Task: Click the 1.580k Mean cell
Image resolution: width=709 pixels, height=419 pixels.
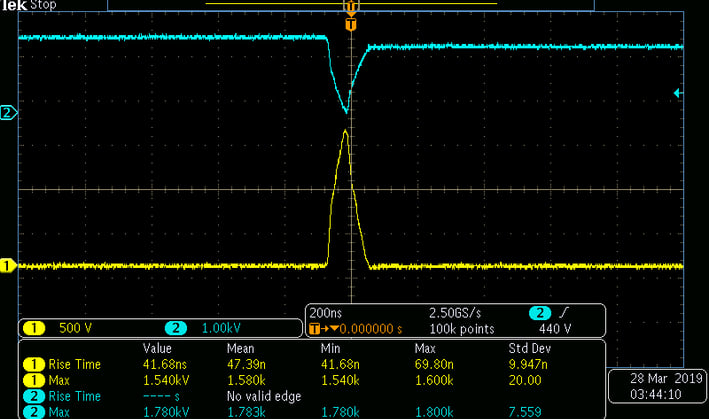Action: click(x=246, y=381)
